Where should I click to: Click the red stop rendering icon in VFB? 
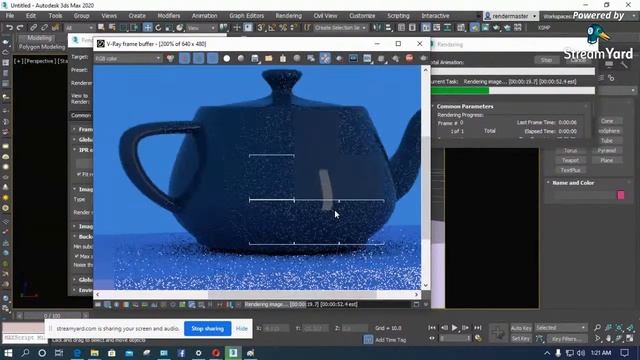coord(409,58)
